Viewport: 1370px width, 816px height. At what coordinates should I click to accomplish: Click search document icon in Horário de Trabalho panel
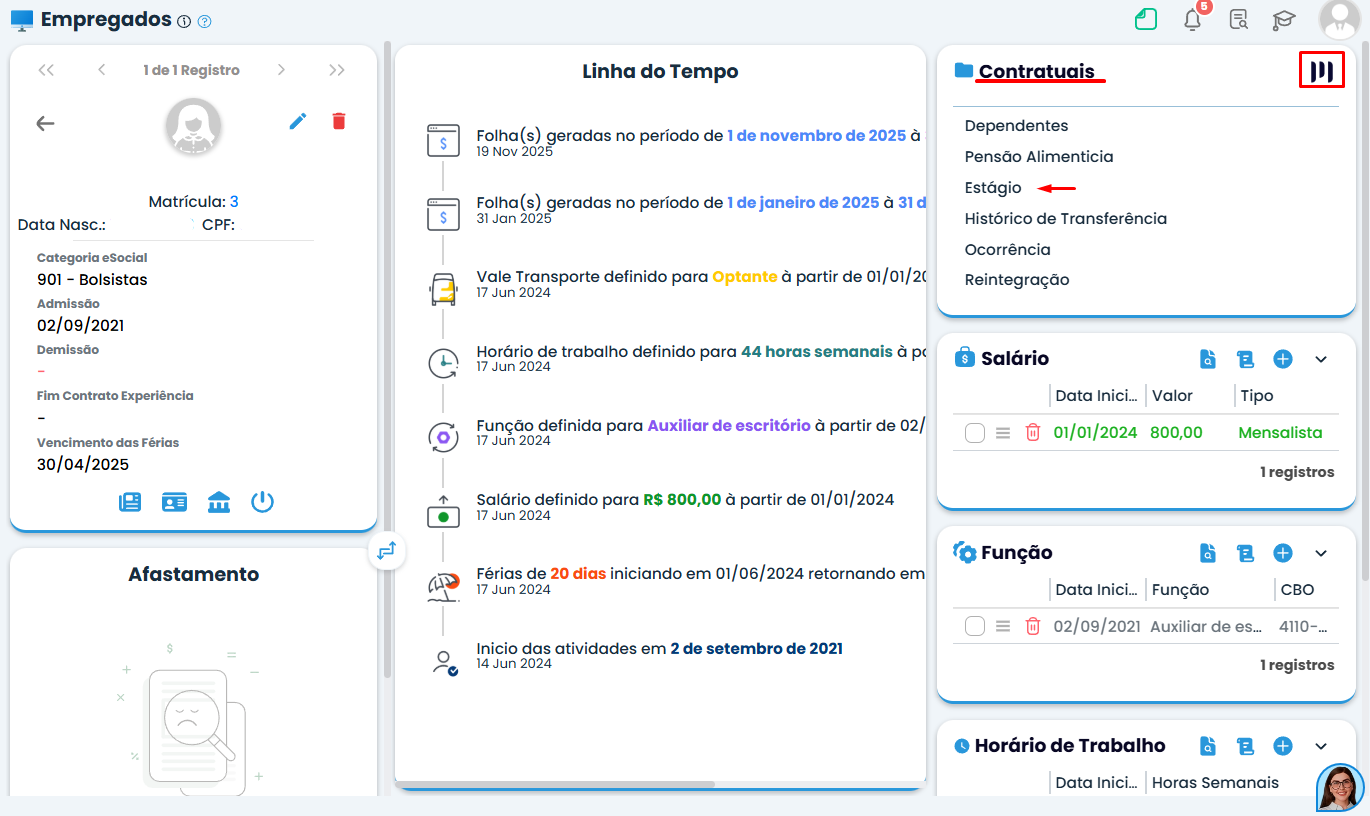(x=1209, y=746)
